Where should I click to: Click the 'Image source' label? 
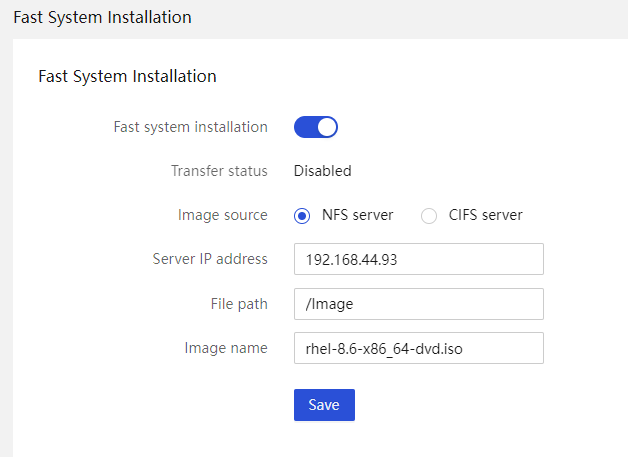pos(223,215)
